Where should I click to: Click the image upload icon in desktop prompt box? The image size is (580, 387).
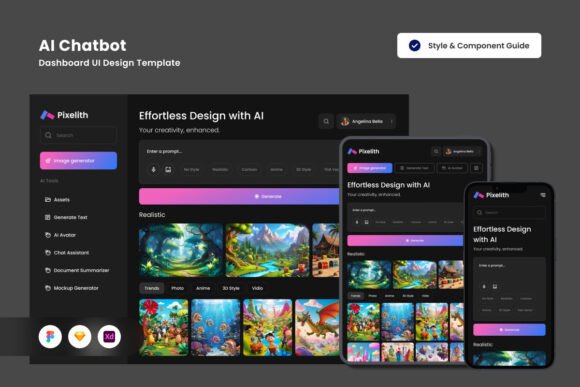(x=168, y=169)
